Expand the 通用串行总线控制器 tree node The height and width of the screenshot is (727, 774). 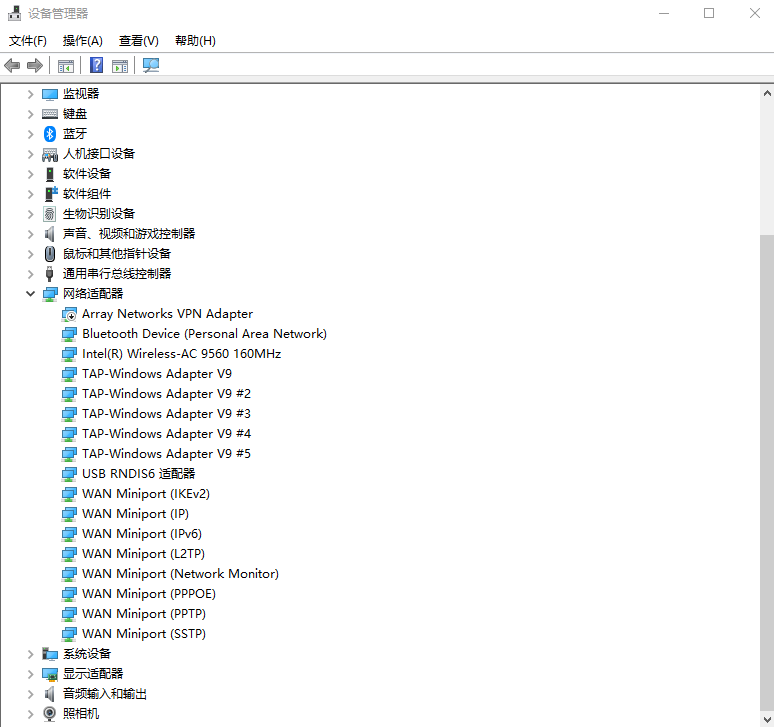[x=30, y=274]
